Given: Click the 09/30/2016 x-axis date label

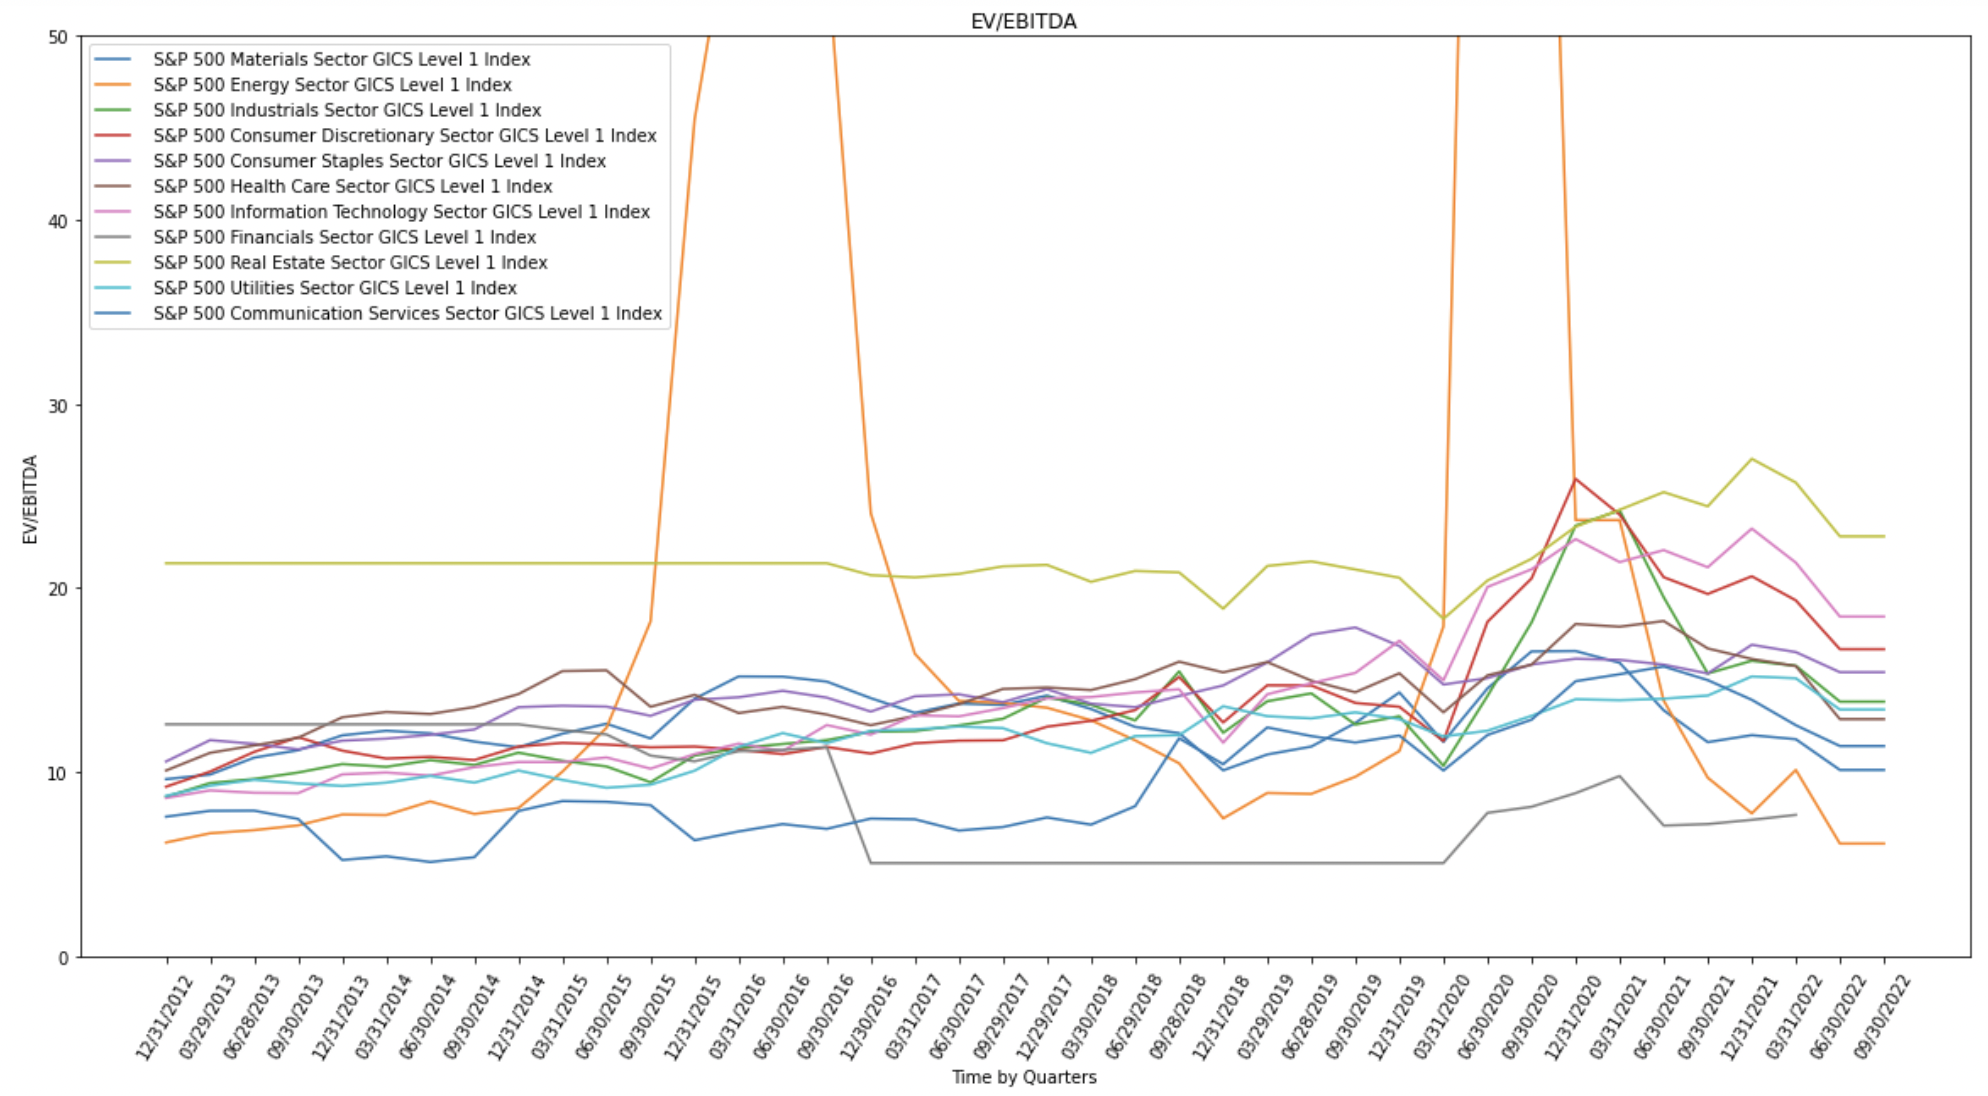Looking at the screenshot, I should 824,1017.
